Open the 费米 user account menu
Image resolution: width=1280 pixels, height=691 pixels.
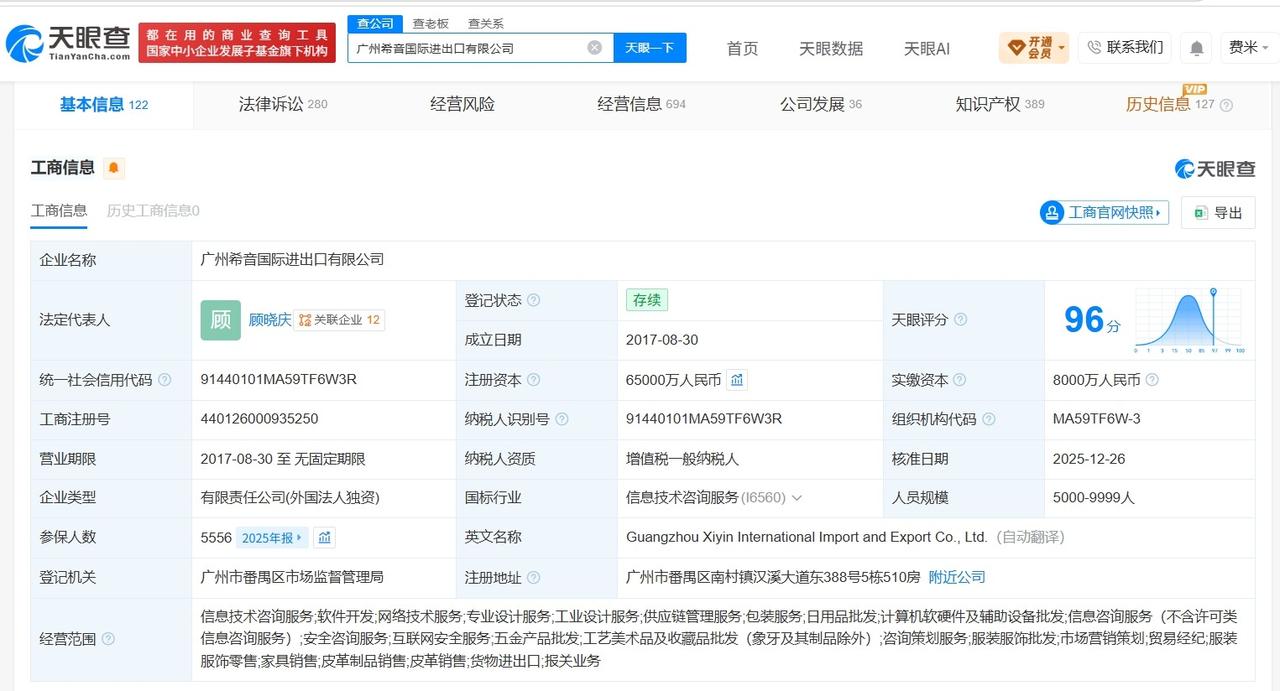(x=1248, y=47)
